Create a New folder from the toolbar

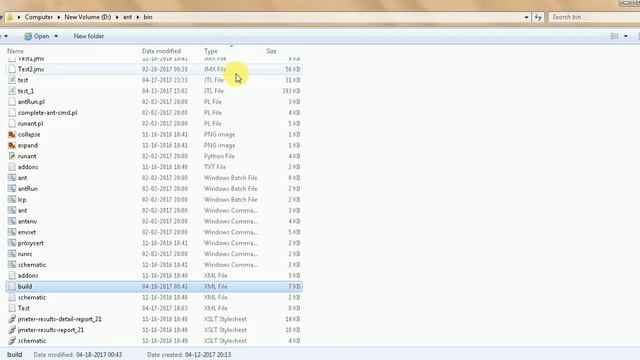(x=89, y=36)
